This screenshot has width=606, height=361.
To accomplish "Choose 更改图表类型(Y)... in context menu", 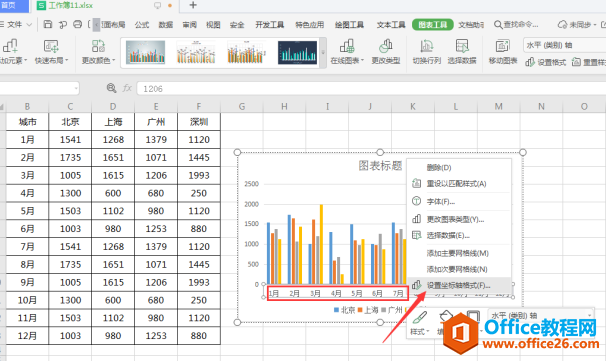I will tap(460, 219).
